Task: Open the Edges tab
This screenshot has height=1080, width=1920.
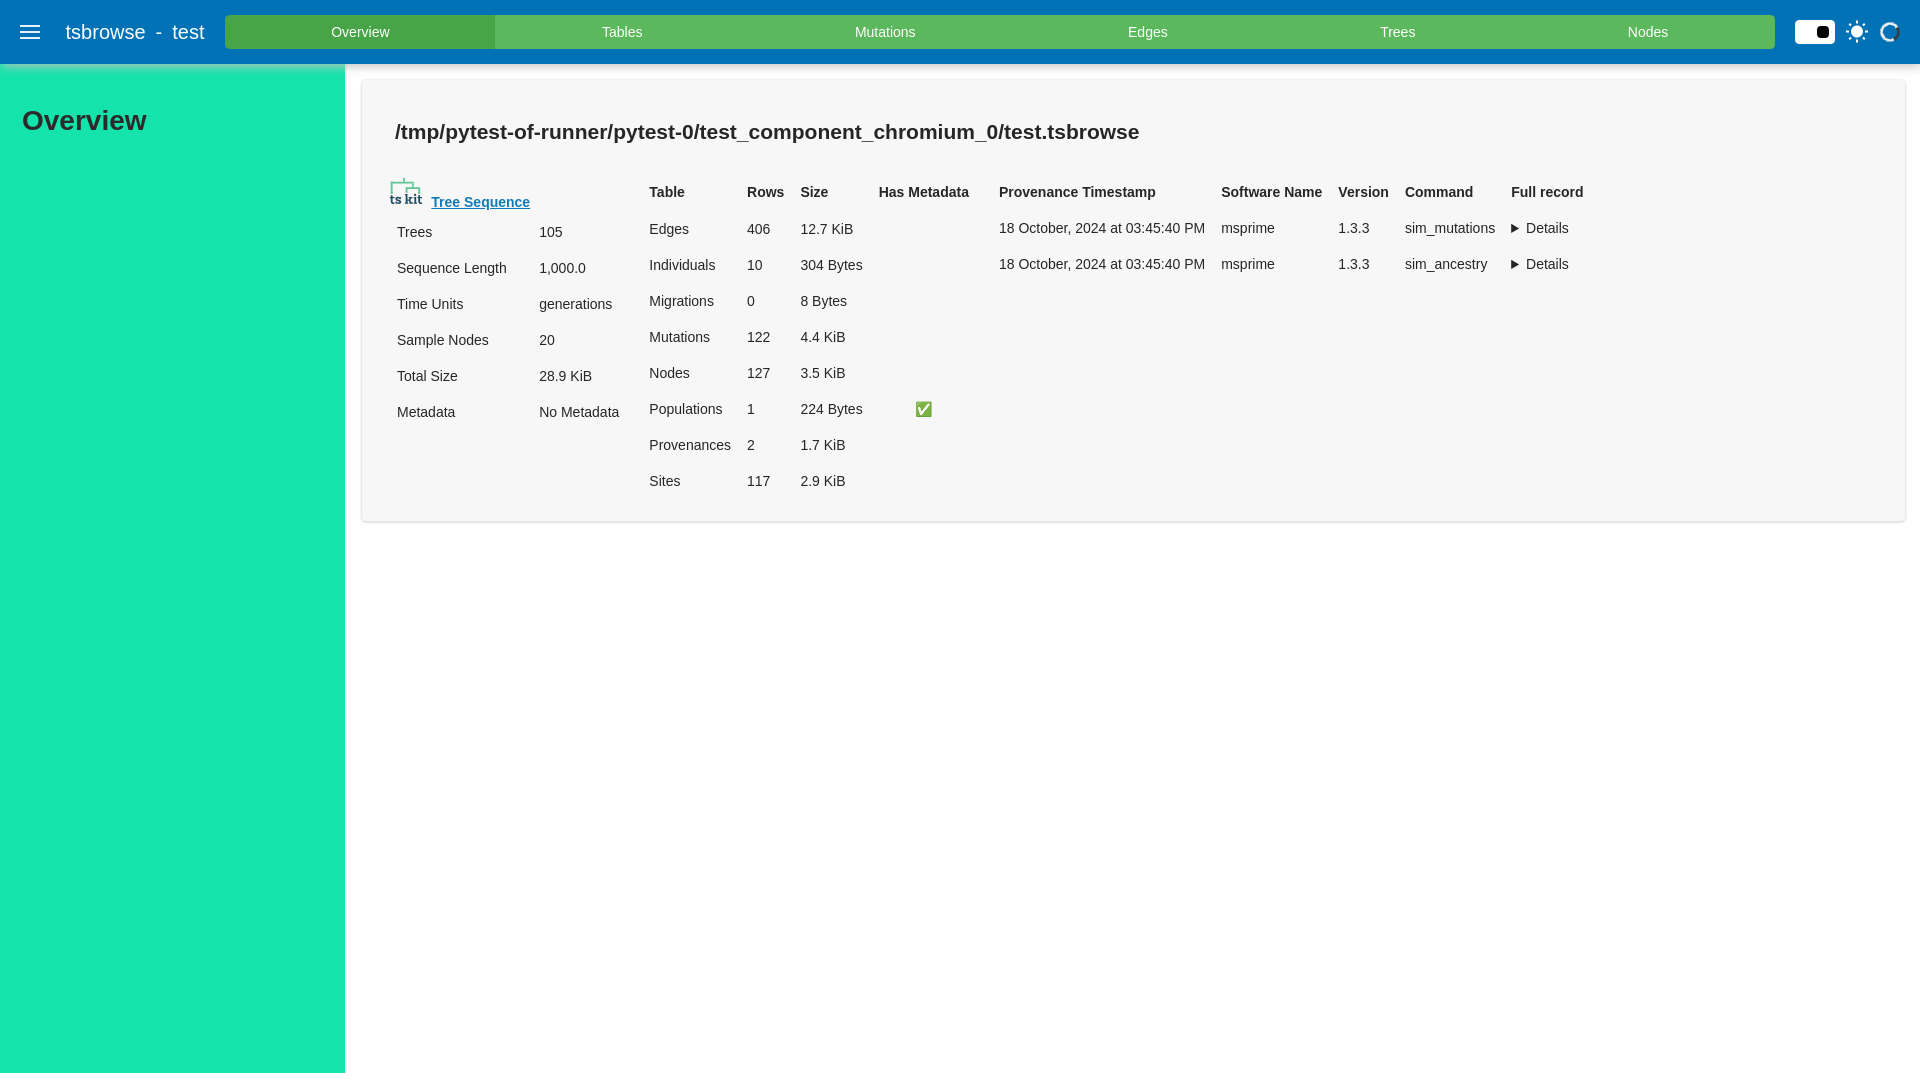Action: pyautogui.click(x=1147, y=32)
